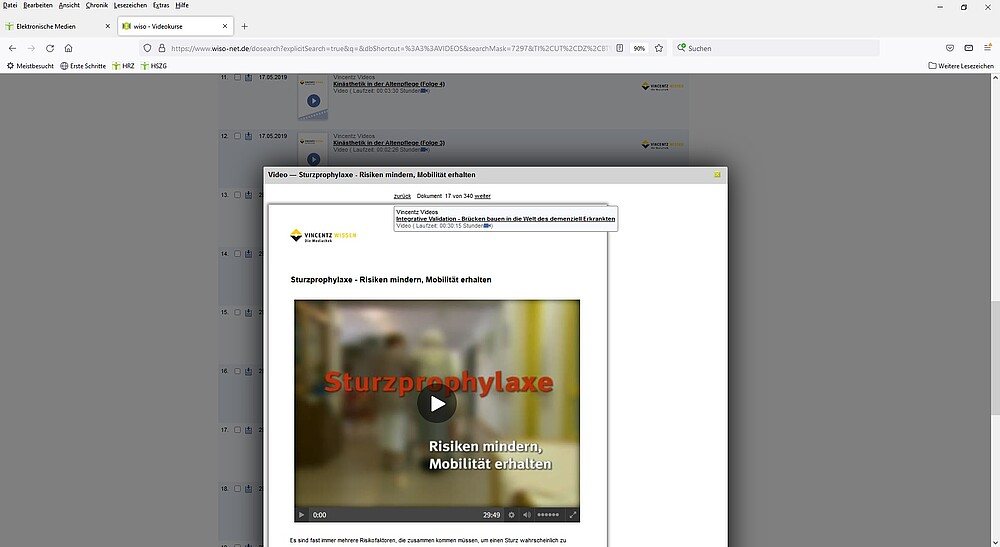Mute the video with the speaker icon
The width and height of the screenshot is (1000, 547).
[x=527, y=515]
